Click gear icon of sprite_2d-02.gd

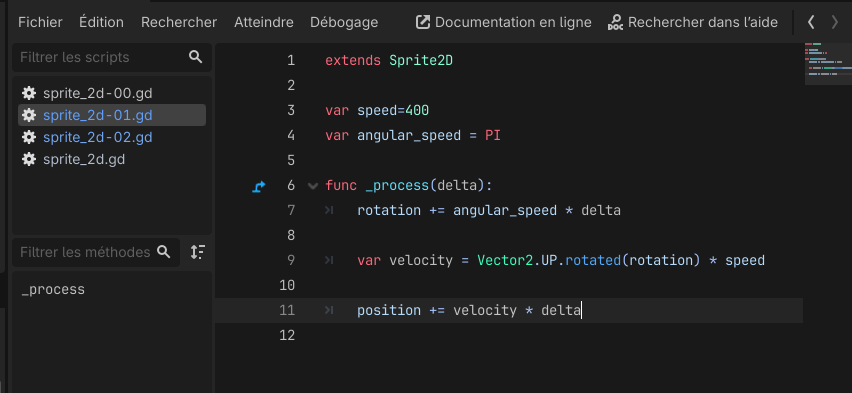click(29, 137)
